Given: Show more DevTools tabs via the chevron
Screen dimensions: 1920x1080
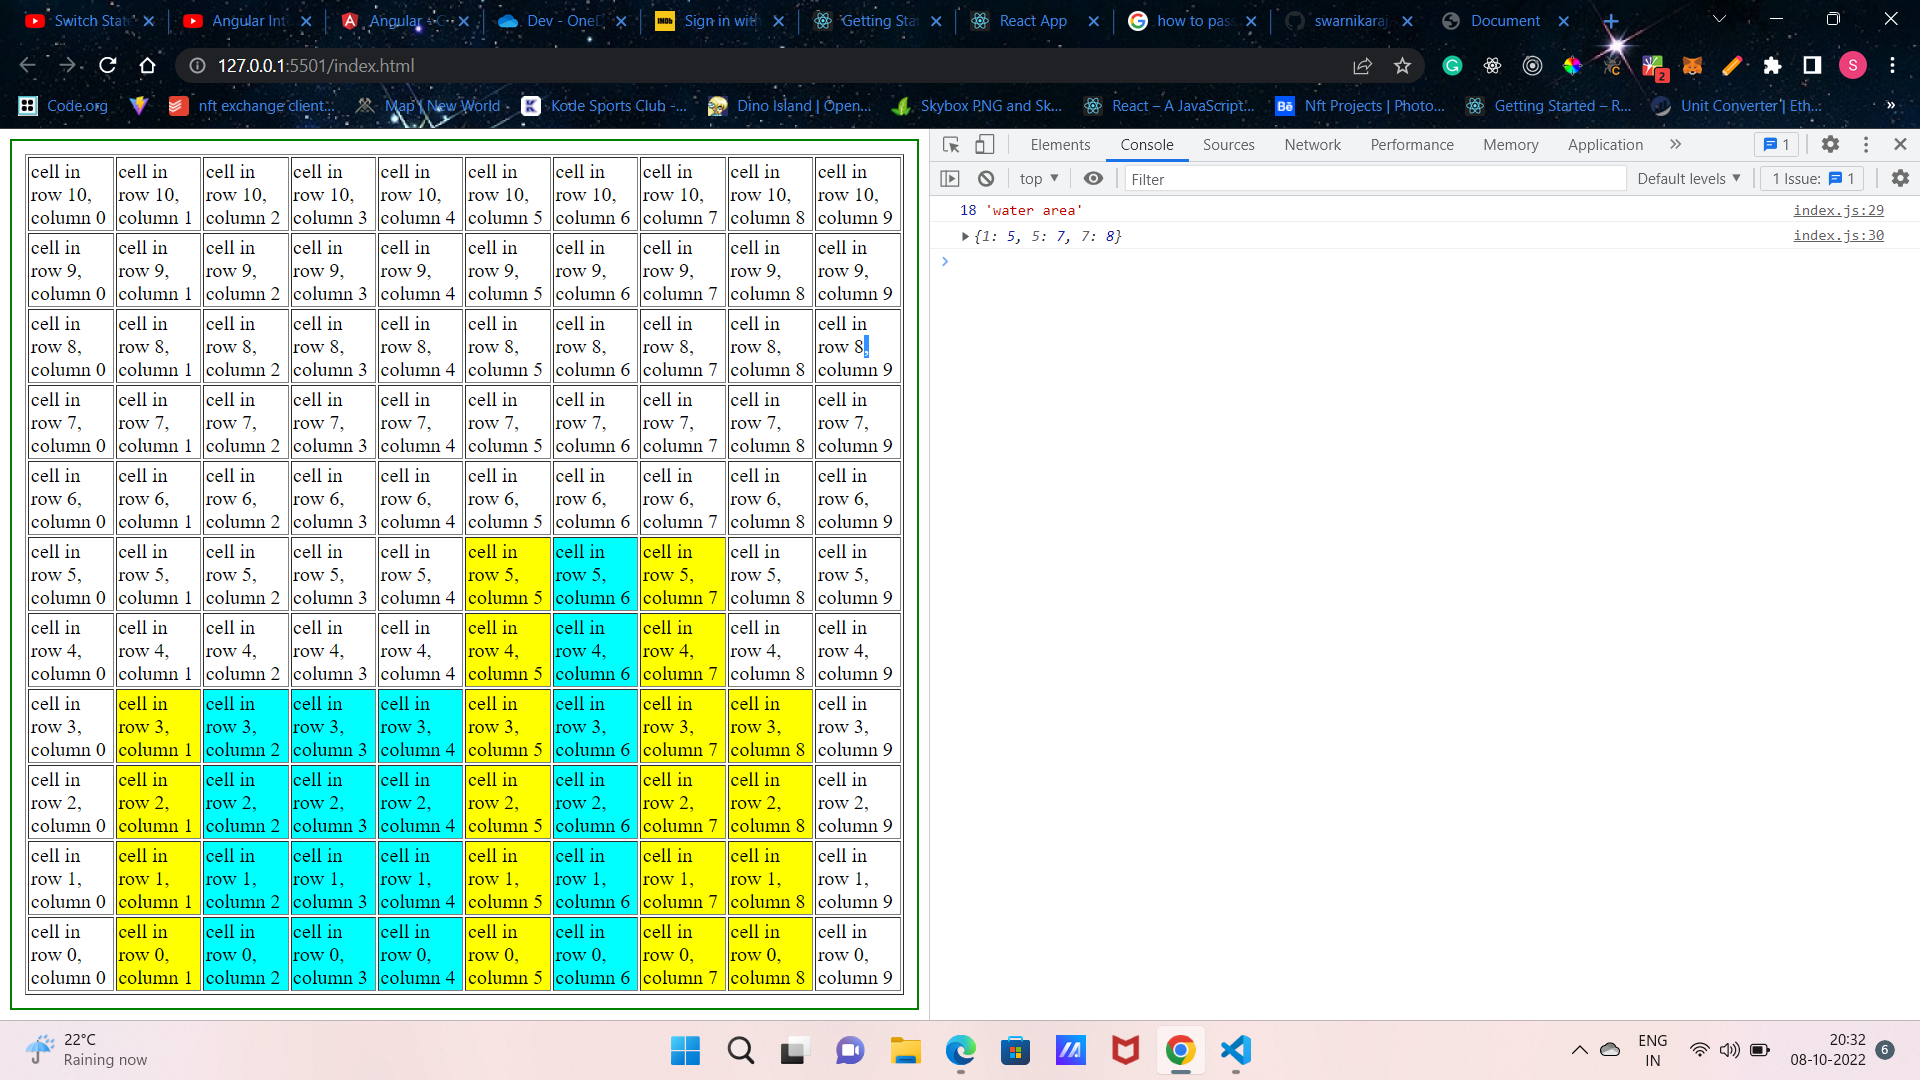Looking at the screenshot, I should coord(1675,145).
